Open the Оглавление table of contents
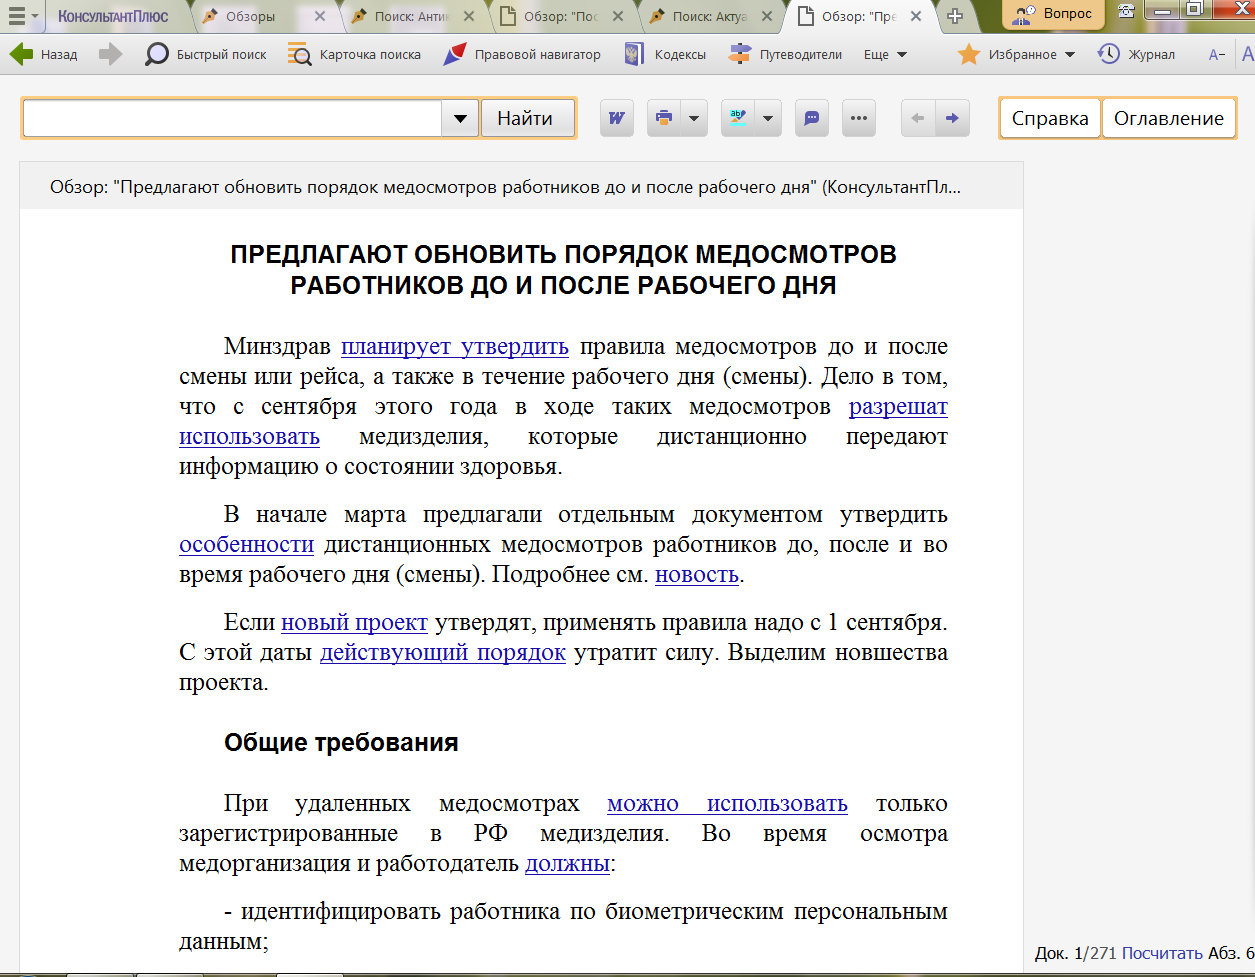This screenshot has width=1255, height=977. (1168, 118)
